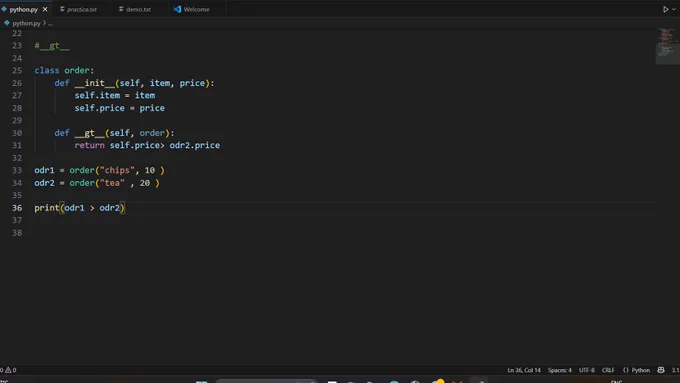Switch to the python.py editor tab

(x=24, y=9)
